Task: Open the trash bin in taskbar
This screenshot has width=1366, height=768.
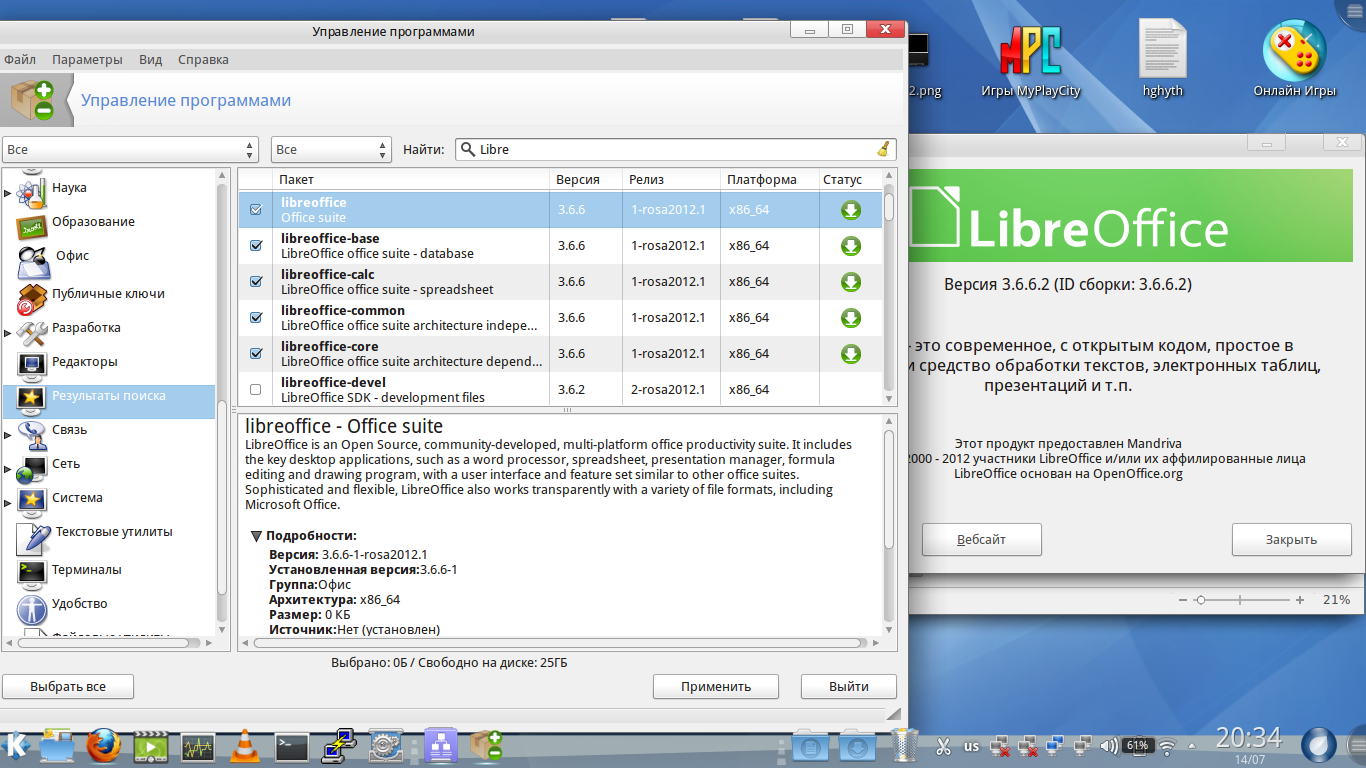Action: [904, 746]
